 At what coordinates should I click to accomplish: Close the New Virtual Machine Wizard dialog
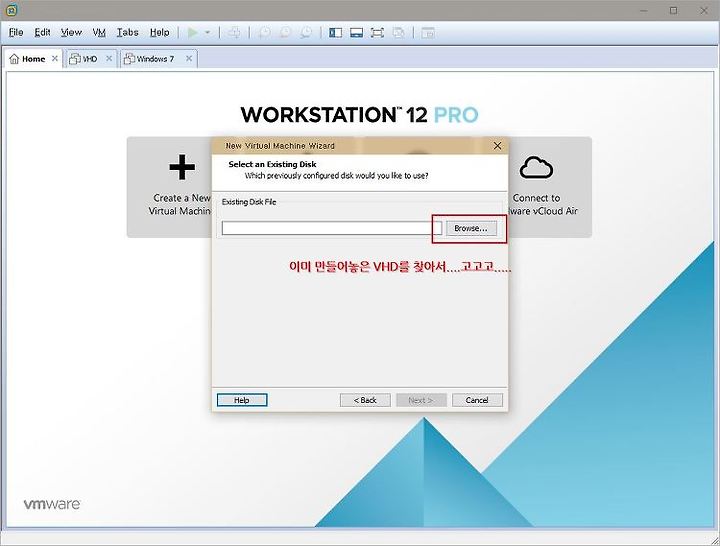coord(497,146)
